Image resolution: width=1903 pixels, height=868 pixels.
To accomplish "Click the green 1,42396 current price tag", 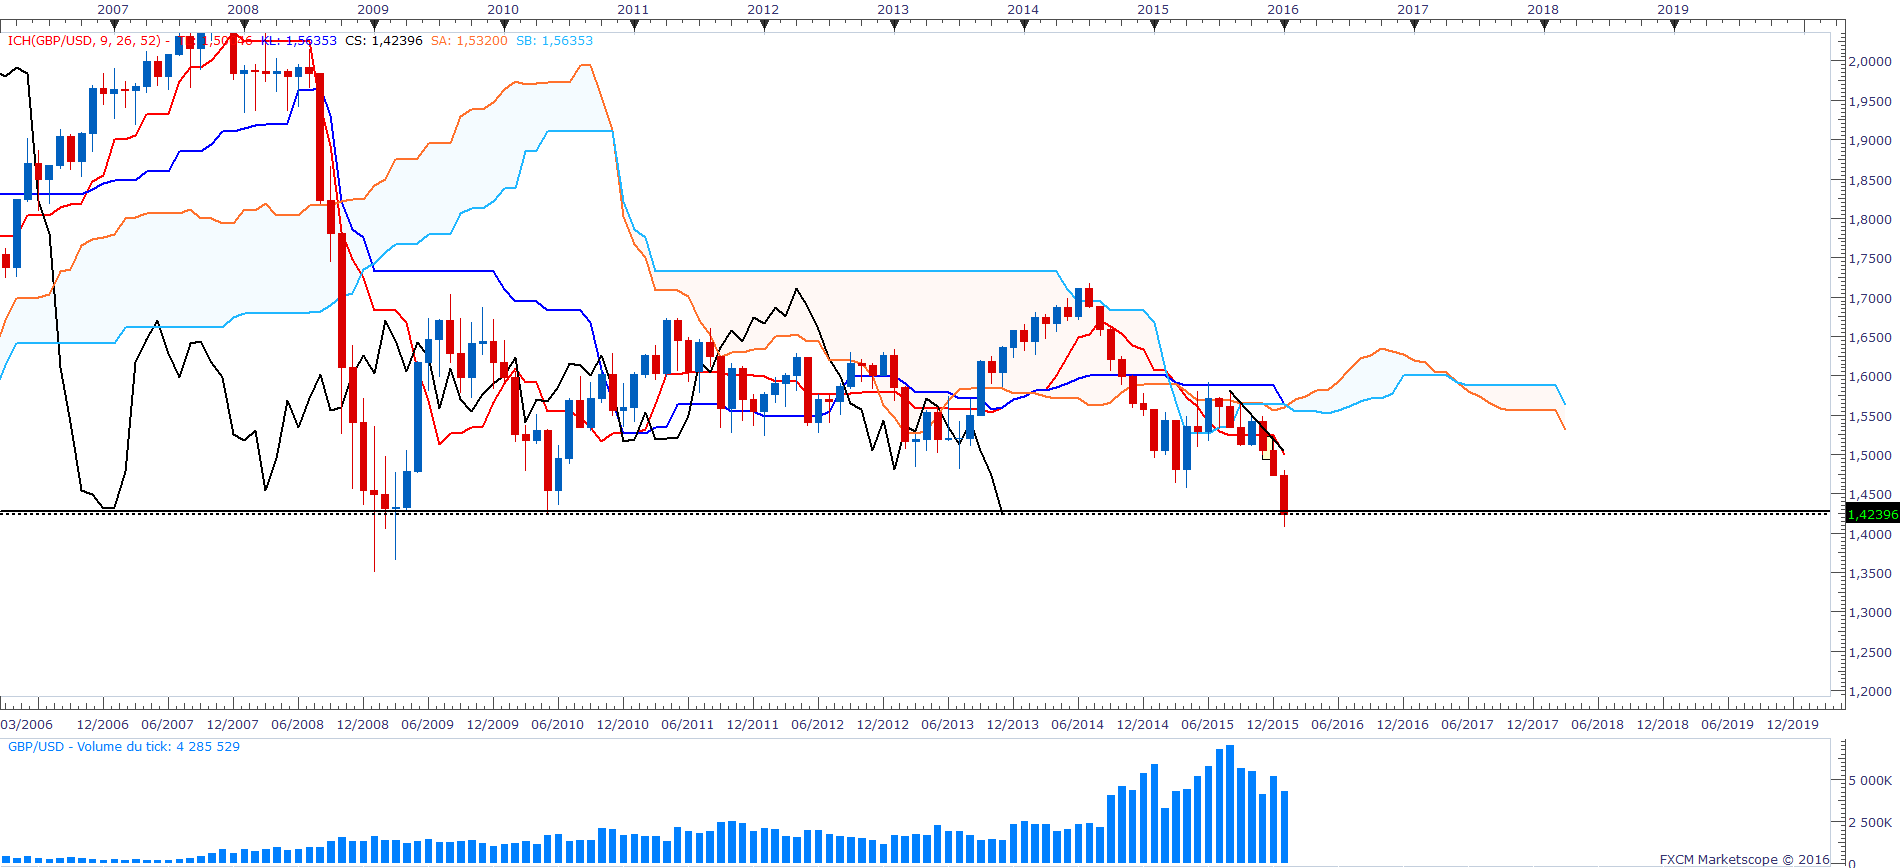I will point(1872,514).
